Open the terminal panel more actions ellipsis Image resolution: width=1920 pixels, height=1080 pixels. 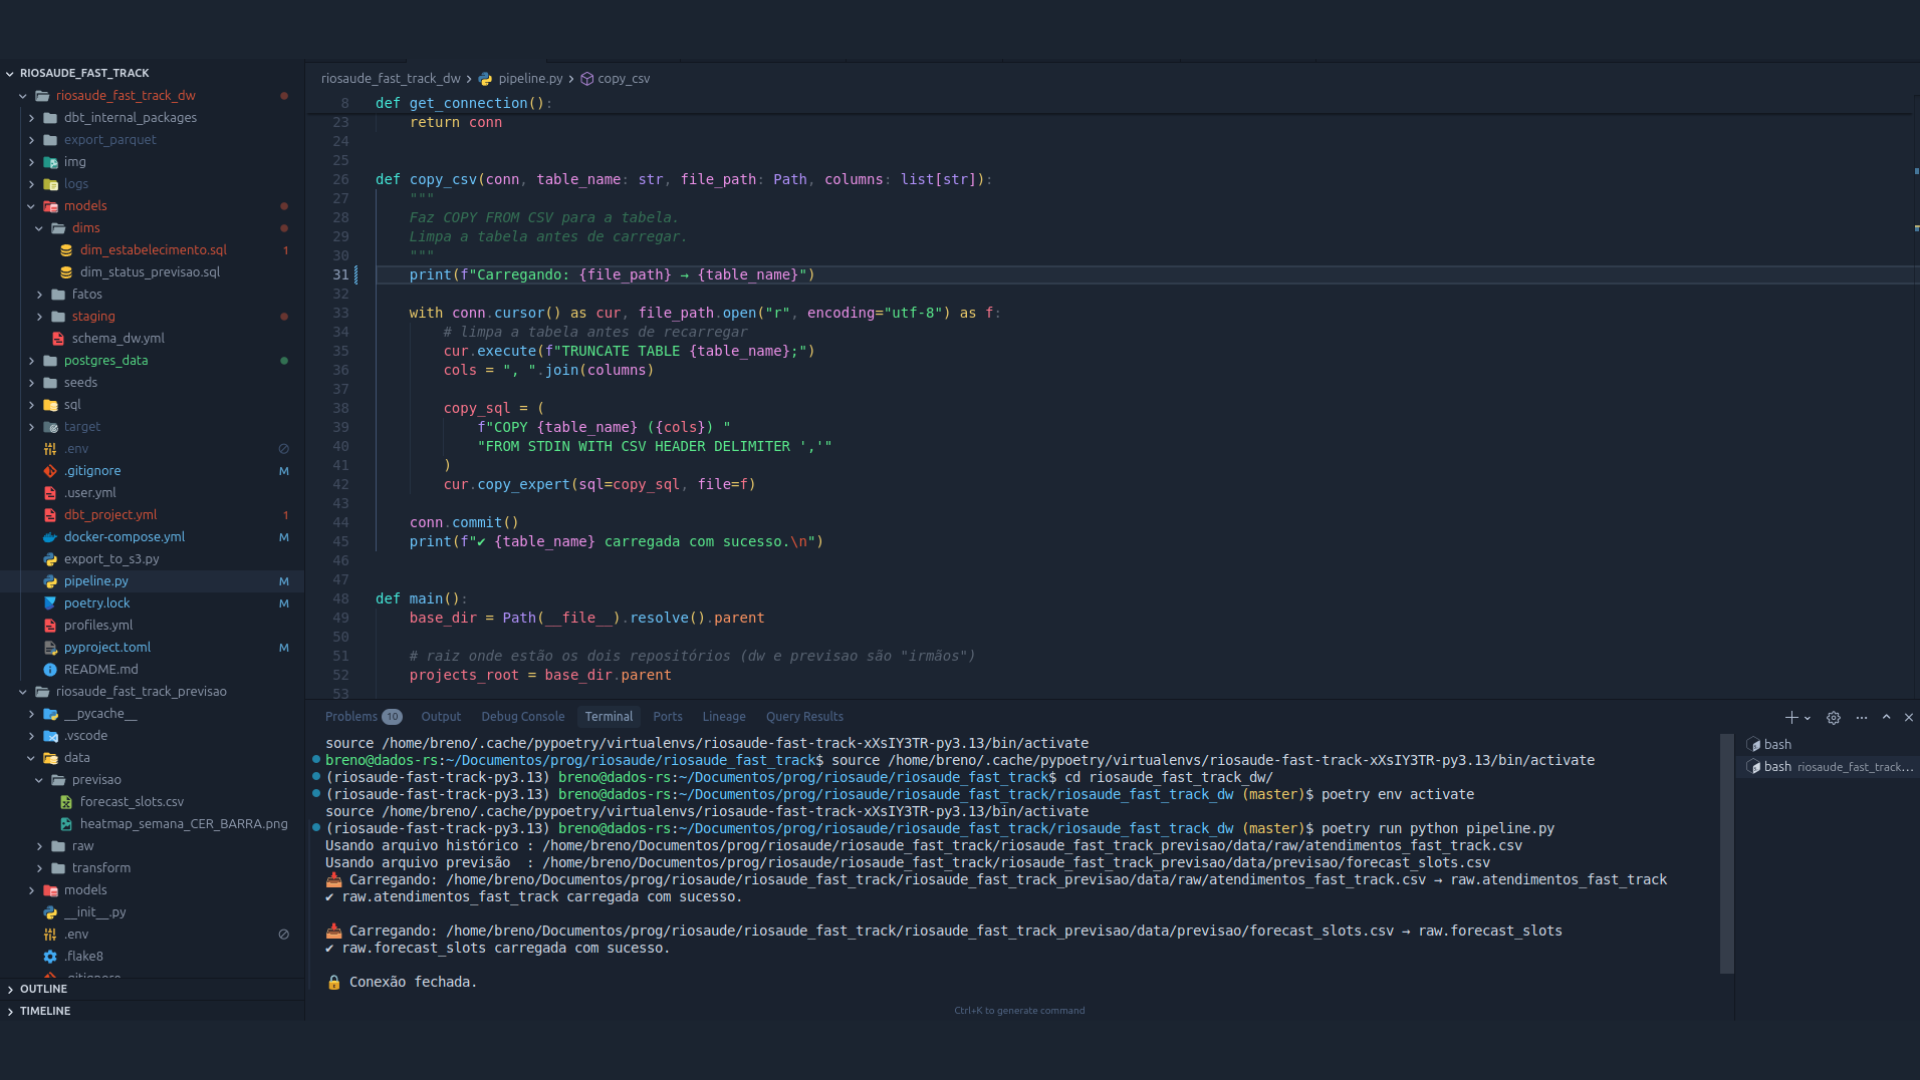[1861, 717]
